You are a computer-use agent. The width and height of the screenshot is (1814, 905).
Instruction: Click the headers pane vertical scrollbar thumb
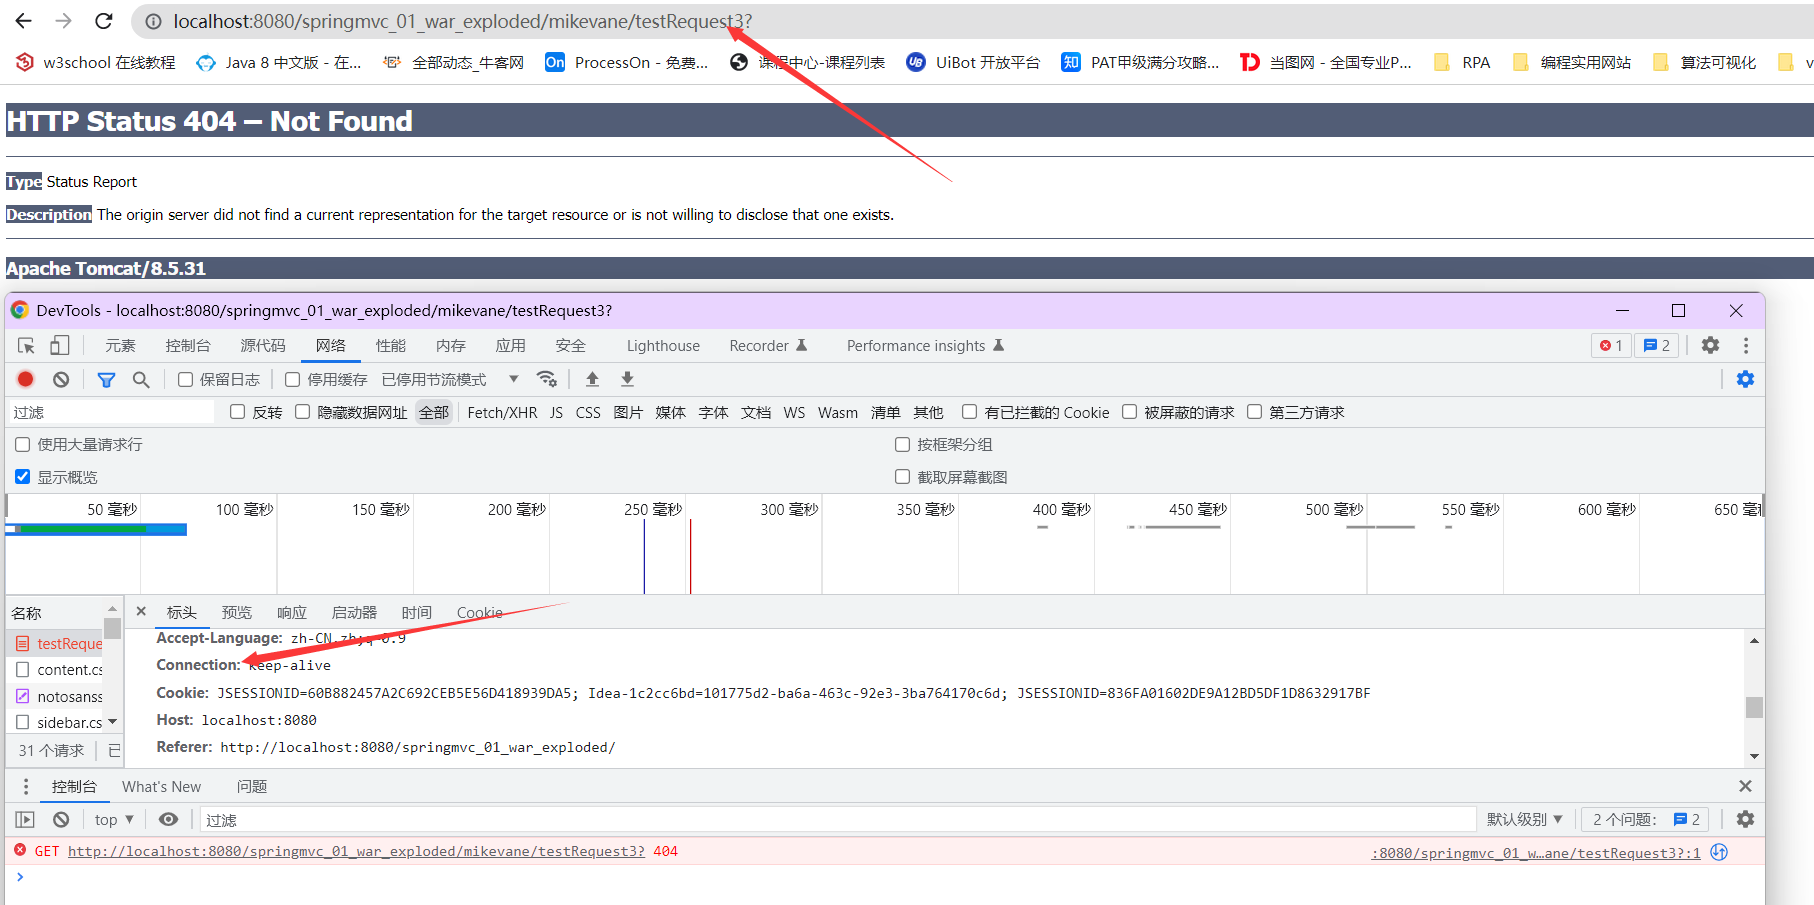tap(1754, 707)
